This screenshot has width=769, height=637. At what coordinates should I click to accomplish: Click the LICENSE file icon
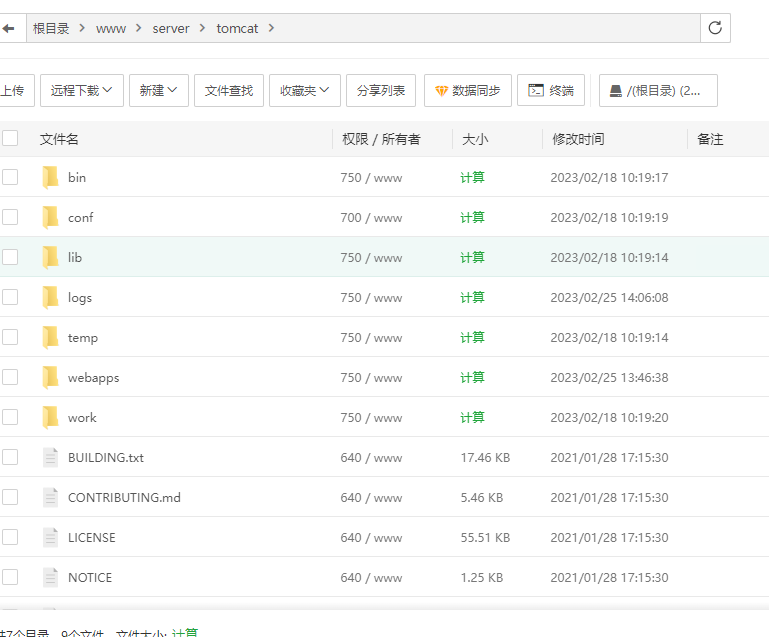[x=51, y=537]
